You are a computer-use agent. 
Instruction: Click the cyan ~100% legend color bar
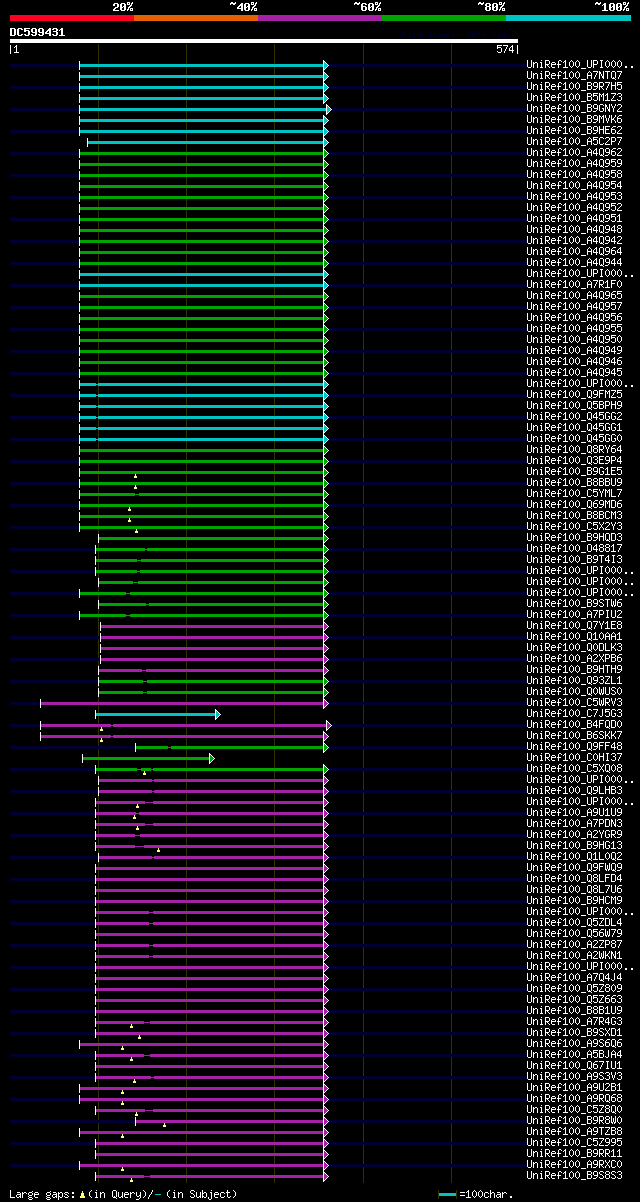568,18
